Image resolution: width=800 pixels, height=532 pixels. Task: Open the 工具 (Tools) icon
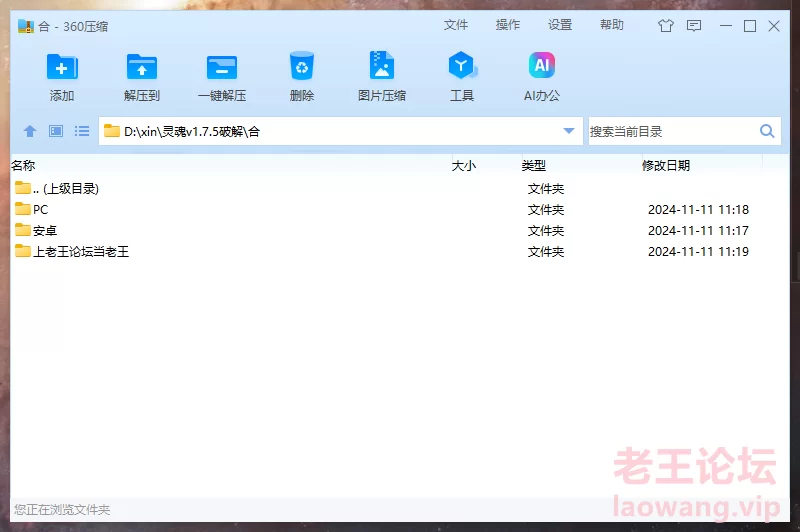click(462, 65)
